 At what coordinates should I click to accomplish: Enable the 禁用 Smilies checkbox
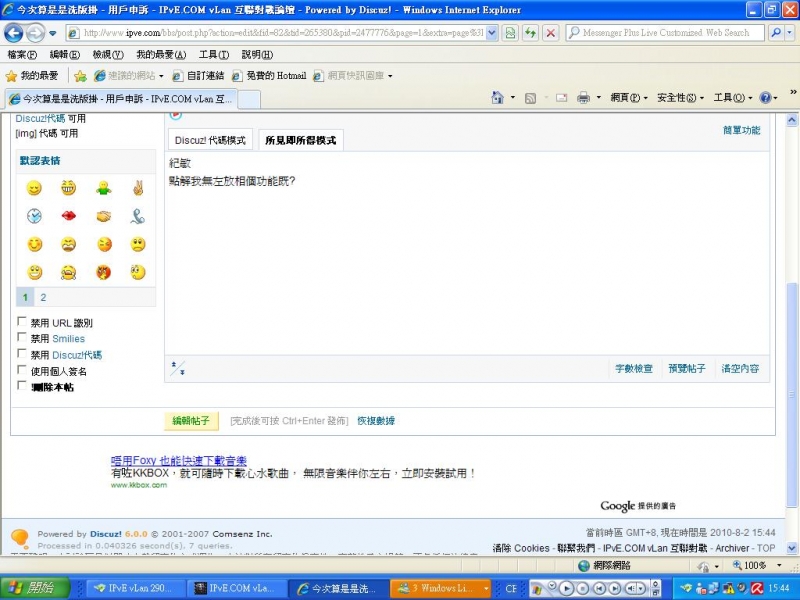pos(22,338)
